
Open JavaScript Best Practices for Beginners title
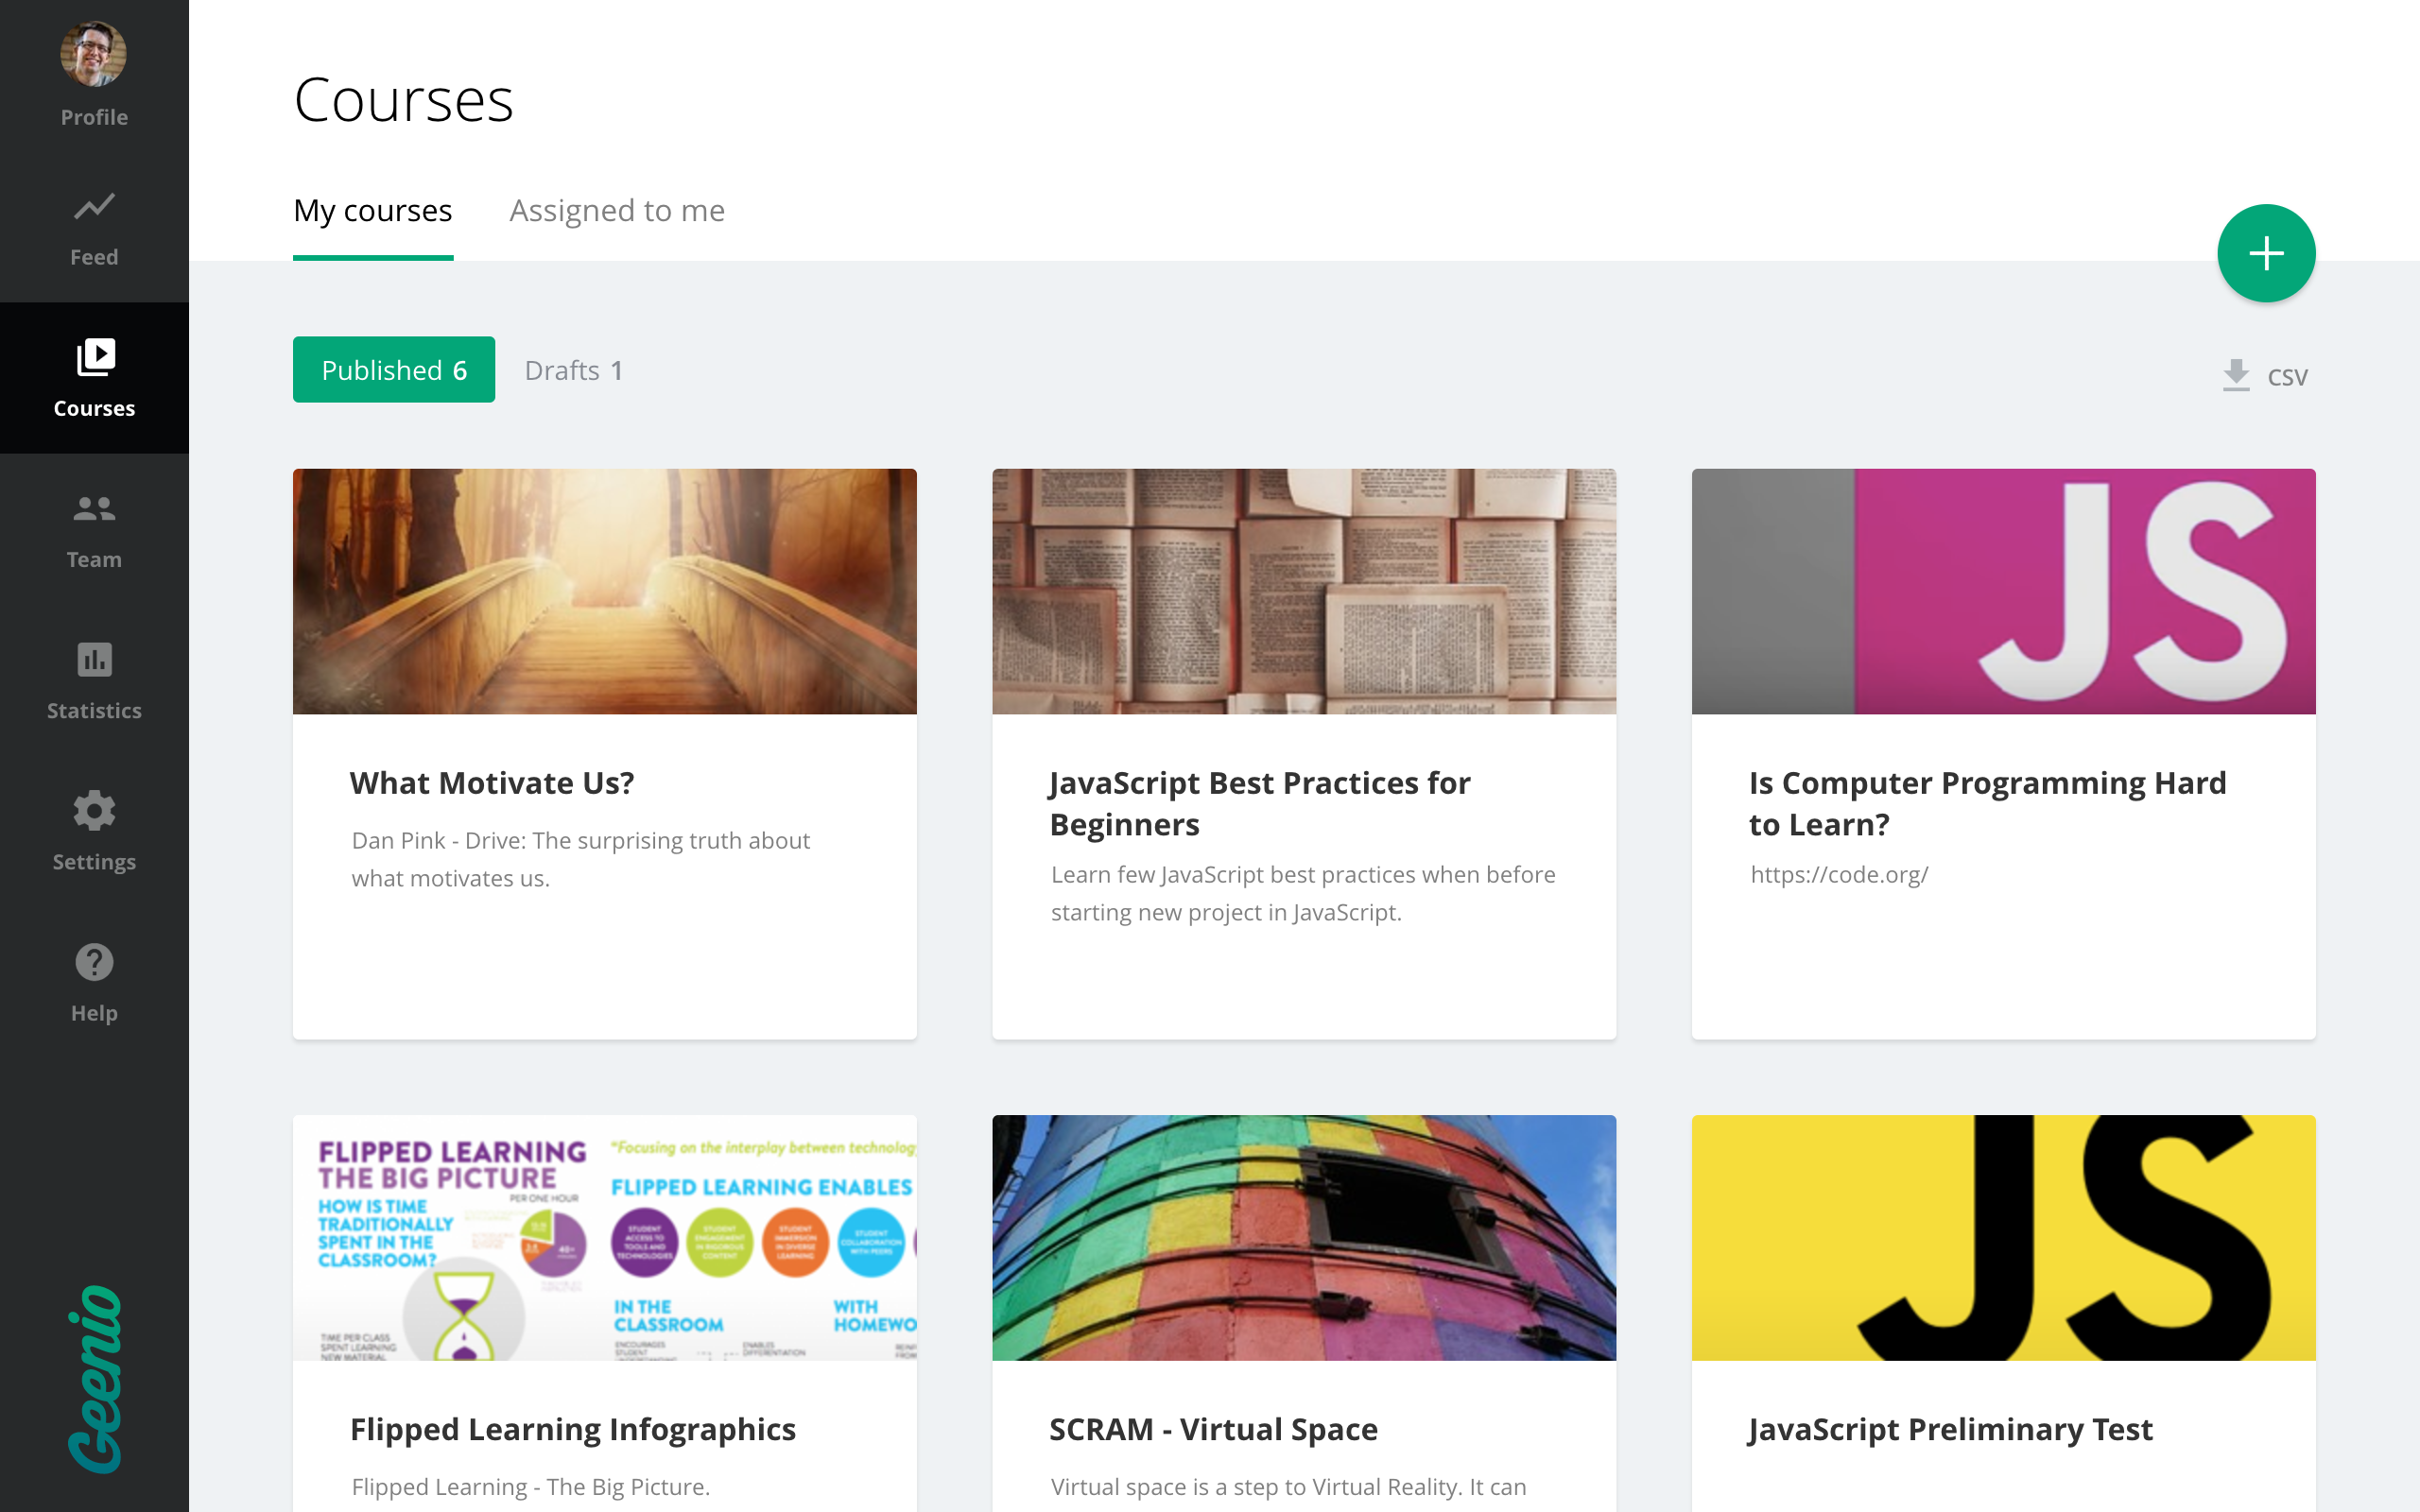1259,803
